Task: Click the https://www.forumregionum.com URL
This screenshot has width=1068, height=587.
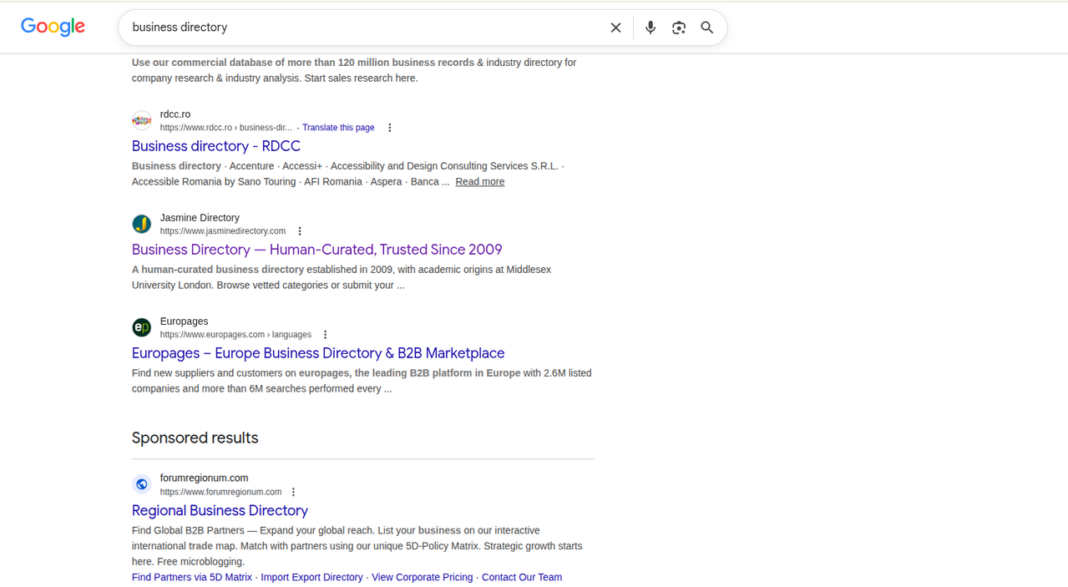Action: click(221, 492)
